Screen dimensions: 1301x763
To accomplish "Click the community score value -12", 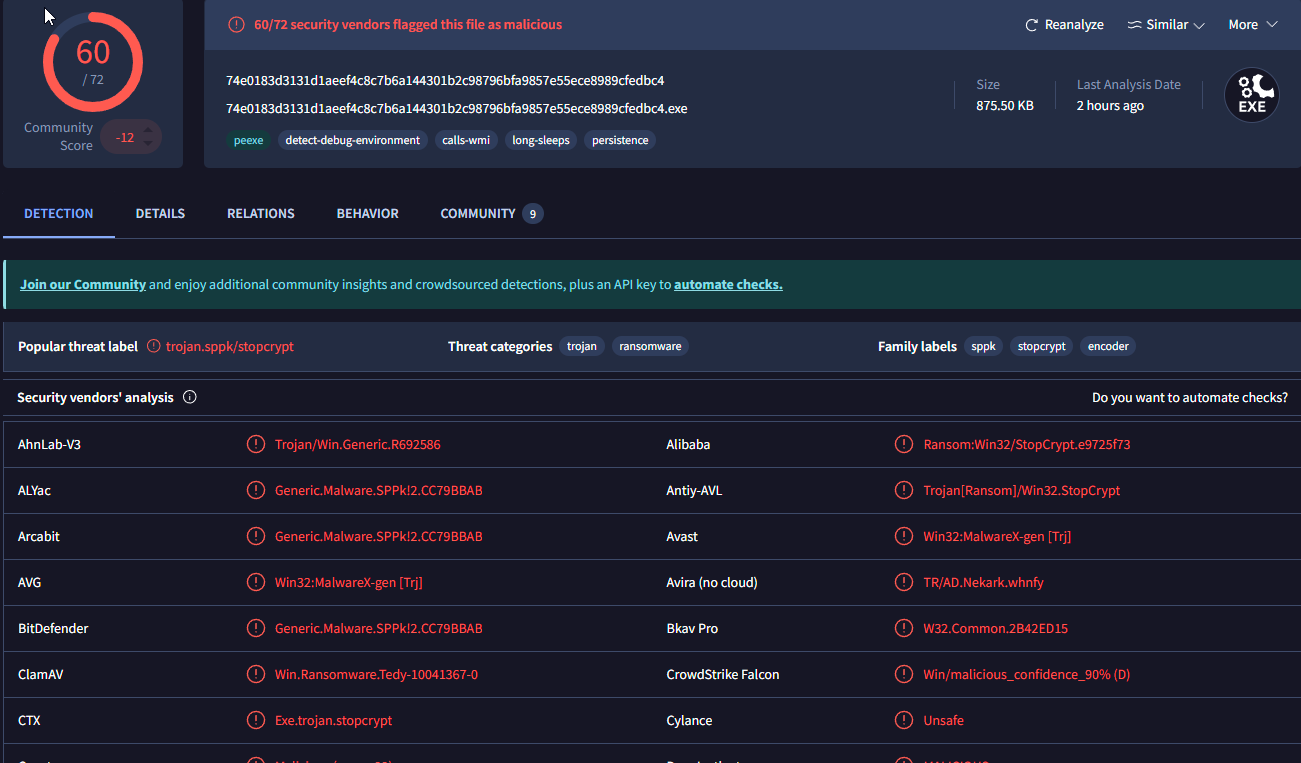I will click(125, 137).
